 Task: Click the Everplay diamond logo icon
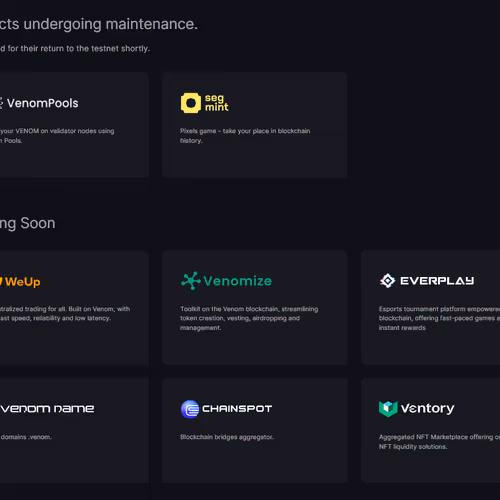[x=387, y=281]
